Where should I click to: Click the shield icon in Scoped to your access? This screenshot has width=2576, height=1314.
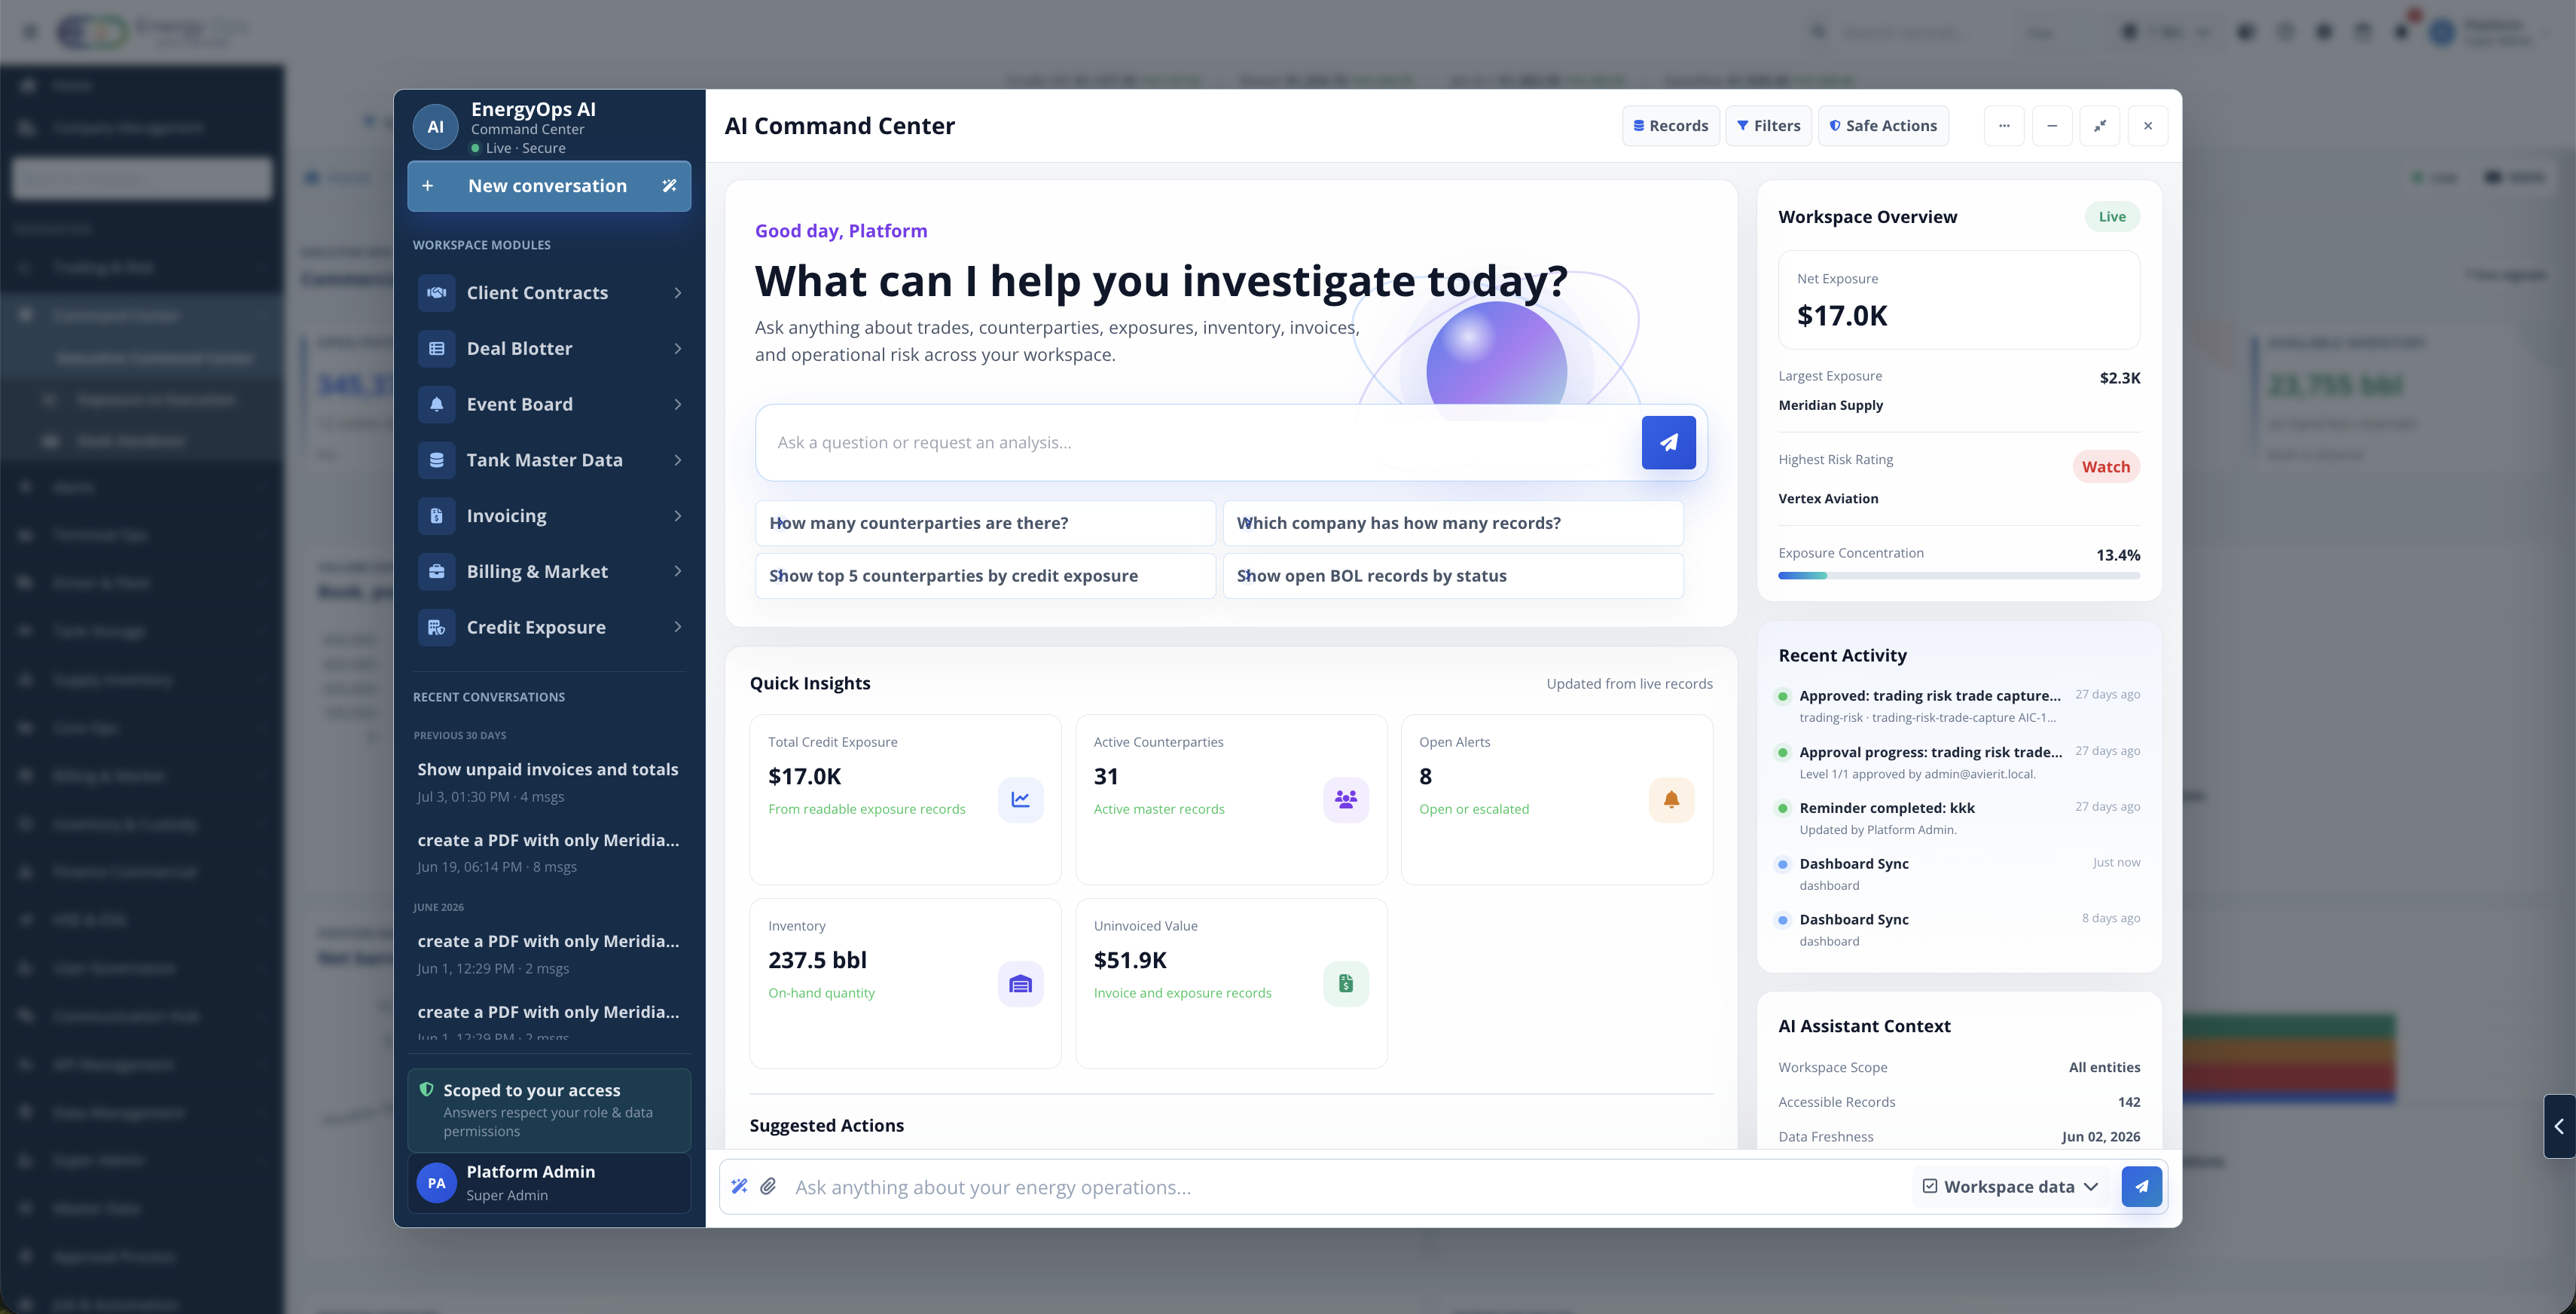point(426,1089)
